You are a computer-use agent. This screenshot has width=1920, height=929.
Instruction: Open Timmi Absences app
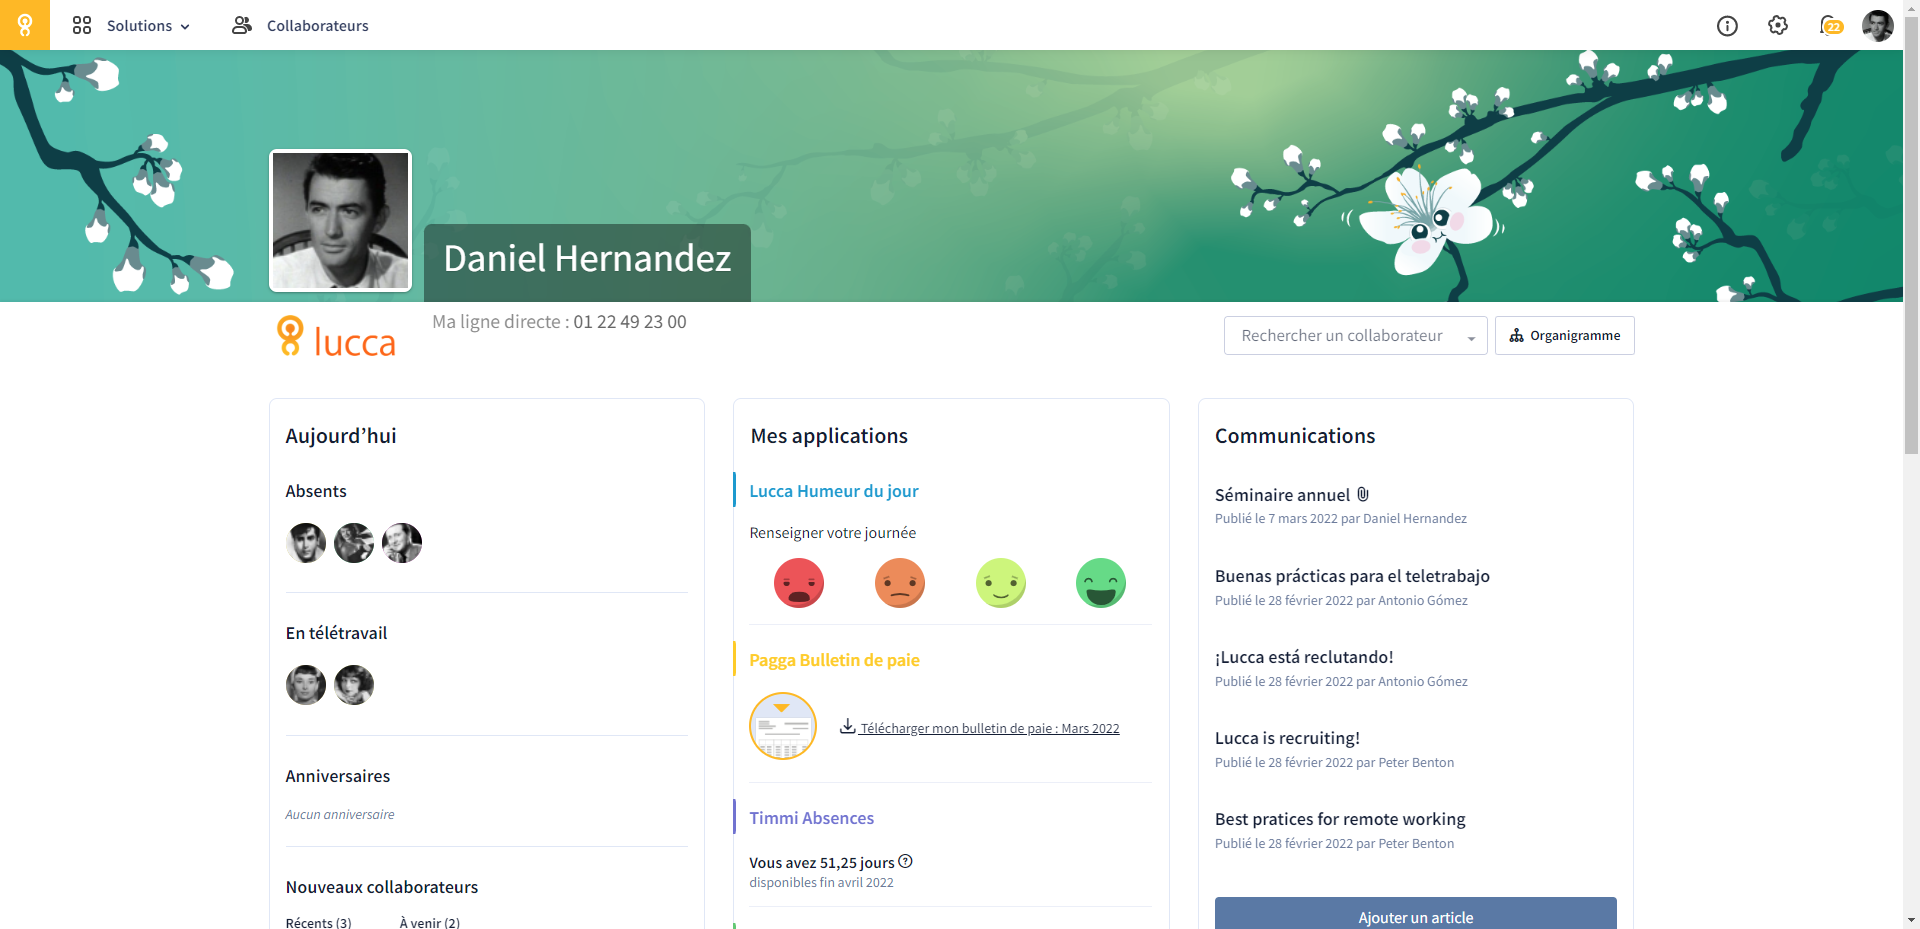click(811, 818)
